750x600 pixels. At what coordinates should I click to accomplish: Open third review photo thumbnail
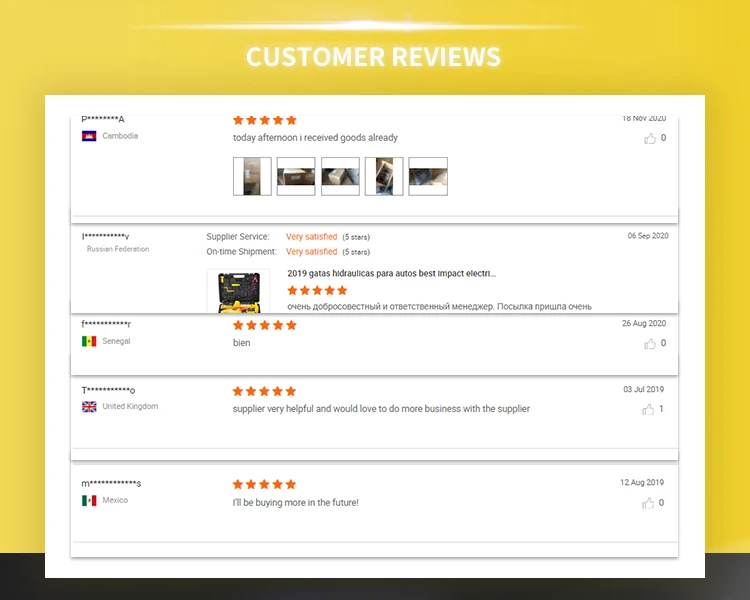pos(340,176)
